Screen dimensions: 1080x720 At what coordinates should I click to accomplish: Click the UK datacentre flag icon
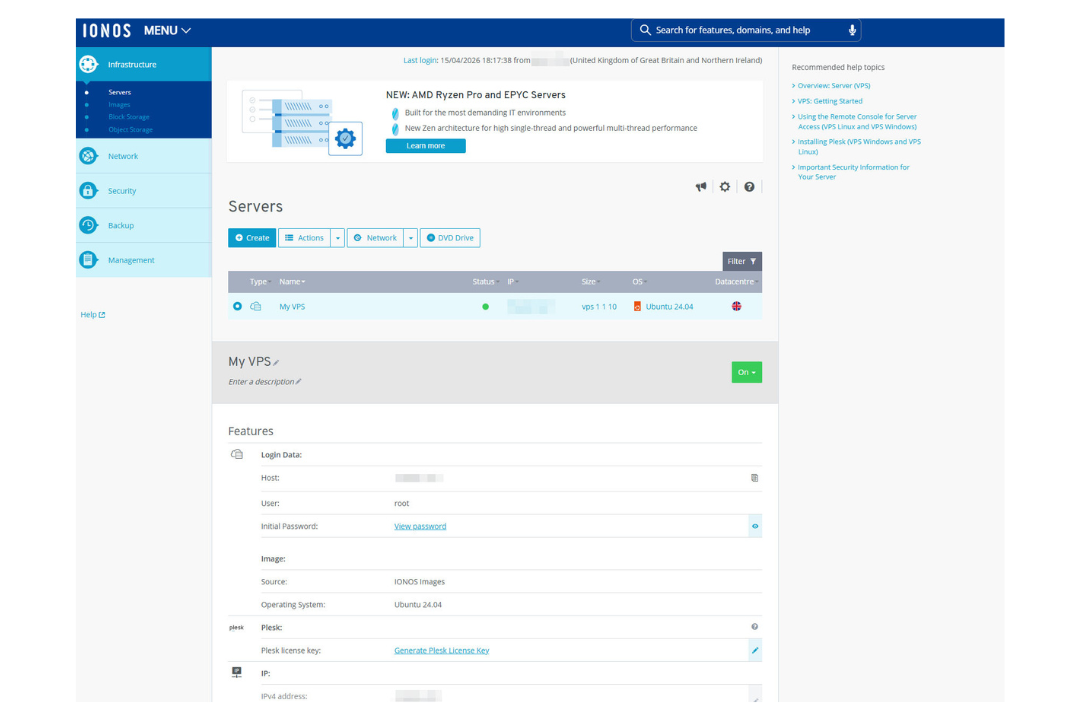[736, 306]
